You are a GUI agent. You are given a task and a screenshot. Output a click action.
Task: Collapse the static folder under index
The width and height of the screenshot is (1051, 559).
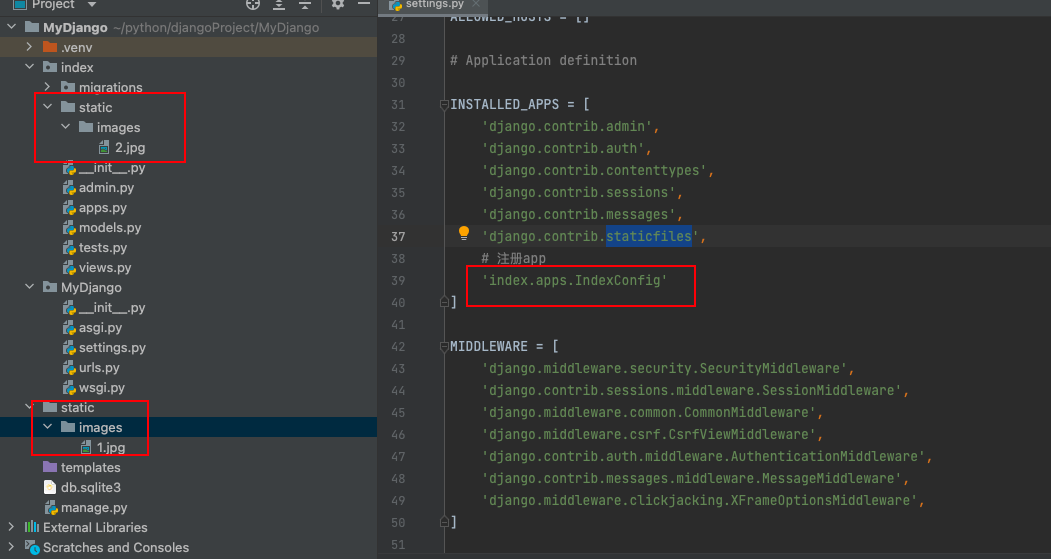[48, 107]
